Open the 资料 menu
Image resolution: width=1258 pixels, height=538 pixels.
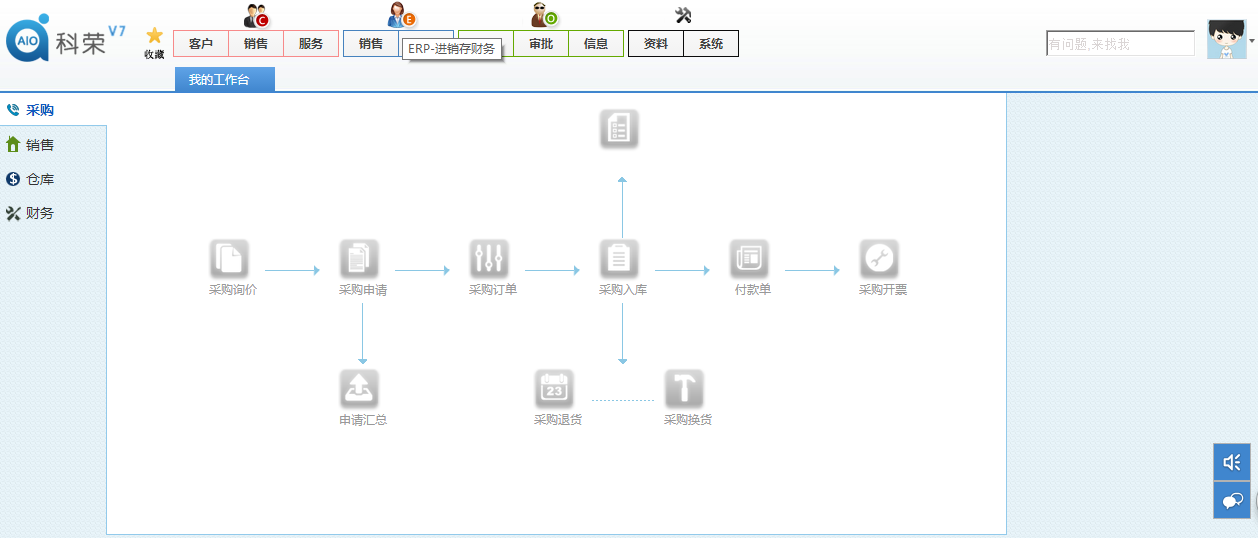click(x=656, y=44)
